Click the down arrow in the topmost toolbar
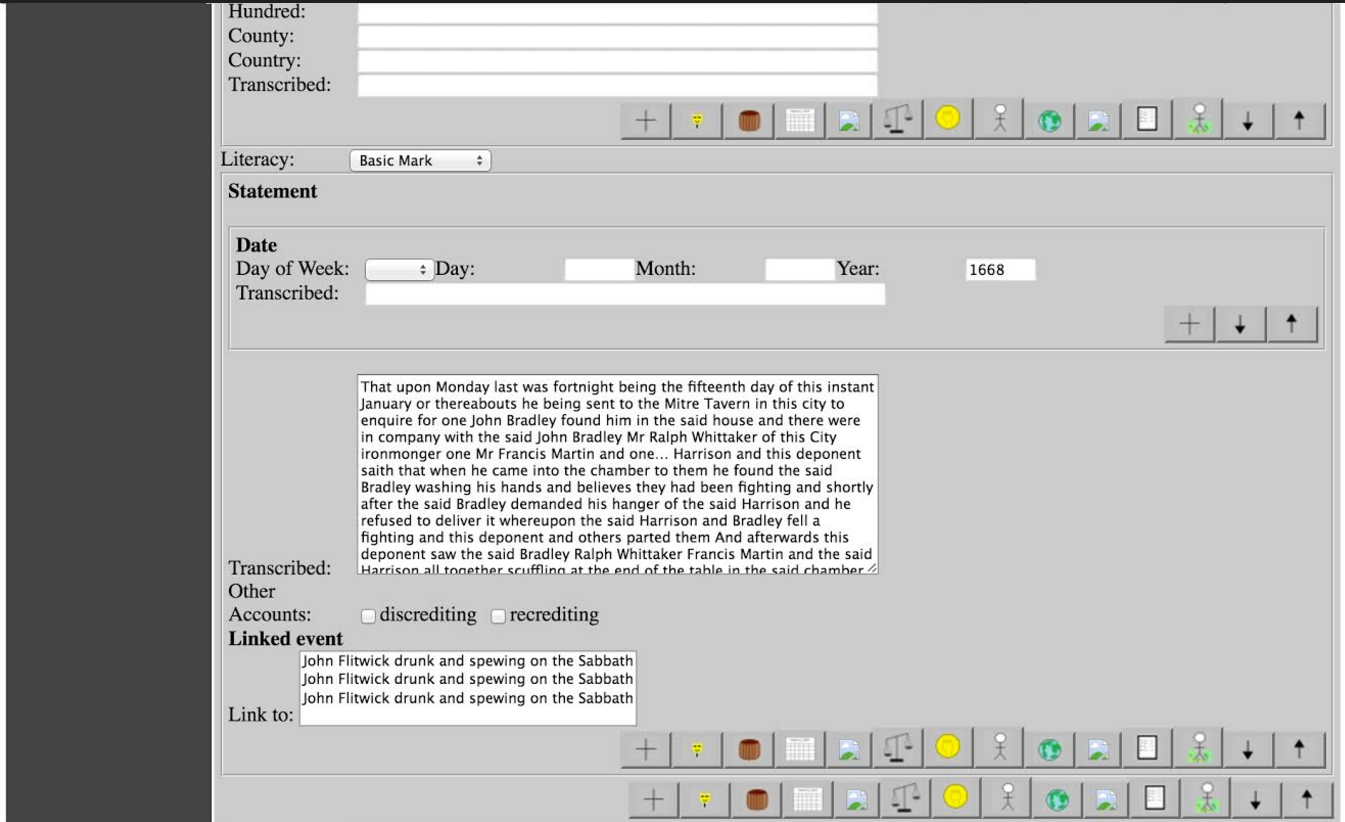Viewport: 1345px width, 822px height. (1247, 121)
